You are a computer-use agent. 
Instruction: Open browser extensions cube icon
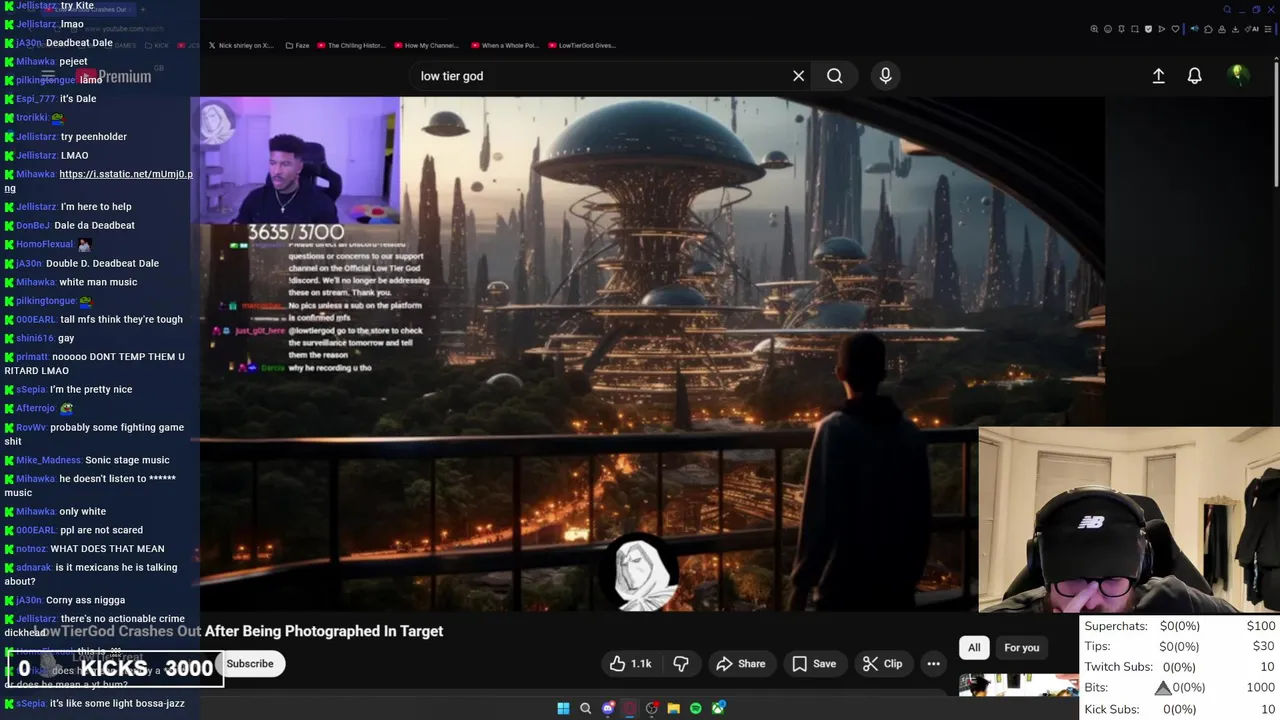click(1208, 29)
